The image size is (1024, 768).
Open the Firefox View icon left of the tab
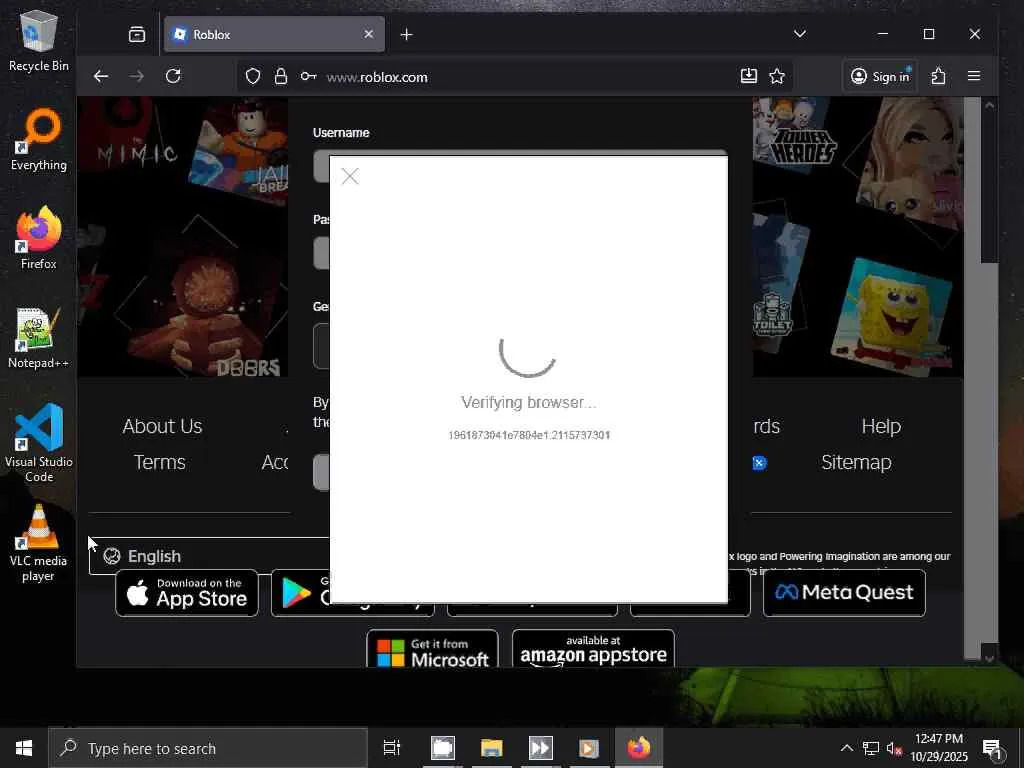tap(136, 34)
